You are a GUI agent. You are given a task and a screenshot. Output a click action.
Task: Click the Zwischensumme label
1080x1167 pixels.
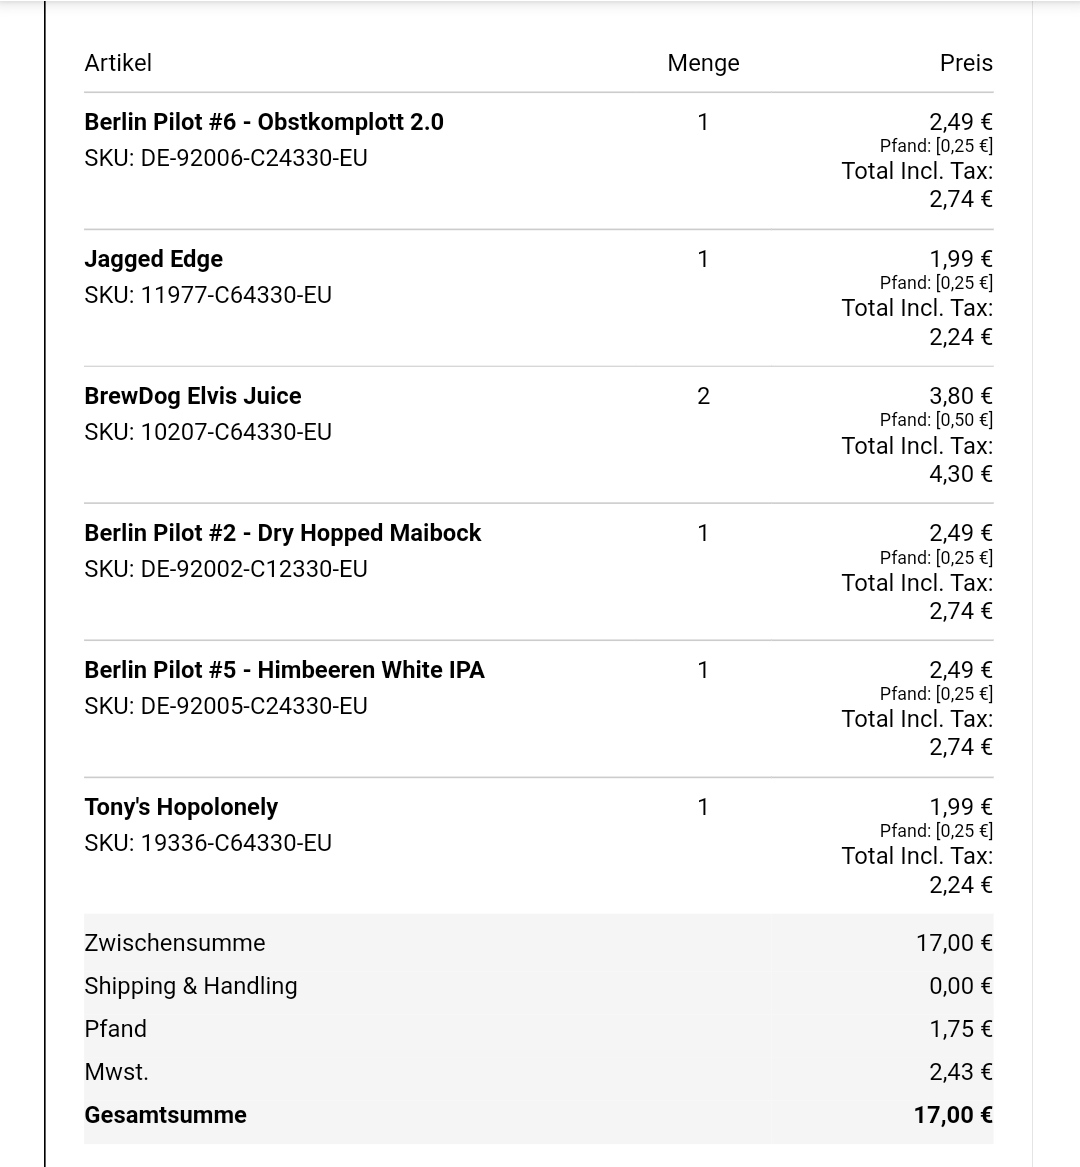click(x=175, y=943)
